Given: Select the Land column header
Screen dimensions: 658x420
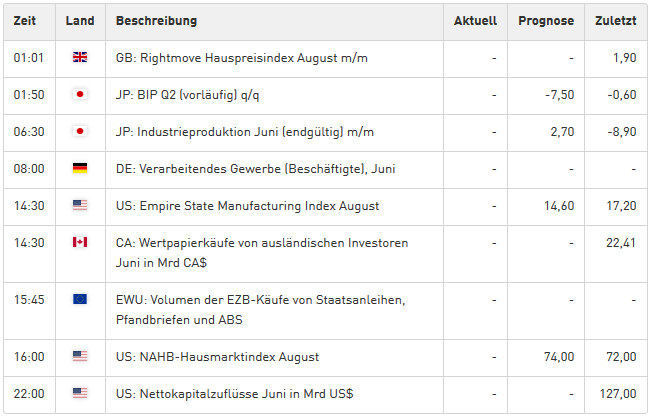Looking at the screenshot, I should (80, 21).
